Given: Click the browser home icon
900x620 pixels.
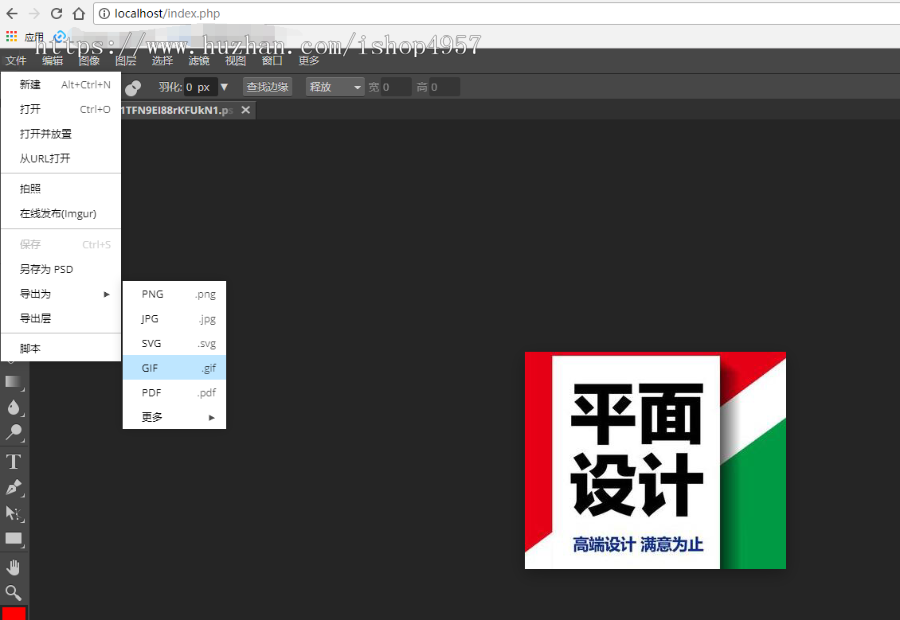Looking at the screenshot, I should point(79,13).
